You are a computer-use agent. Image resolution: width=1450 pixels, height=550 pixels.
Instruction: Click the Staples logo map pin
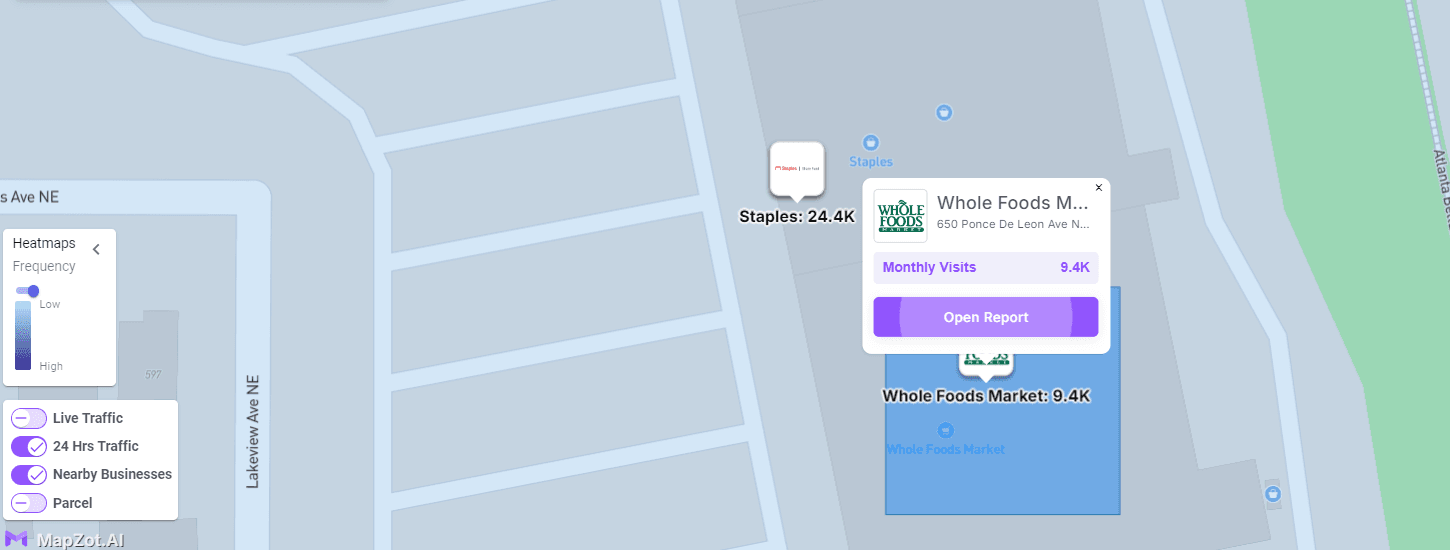pyautogui.click(x=797, y=170)
